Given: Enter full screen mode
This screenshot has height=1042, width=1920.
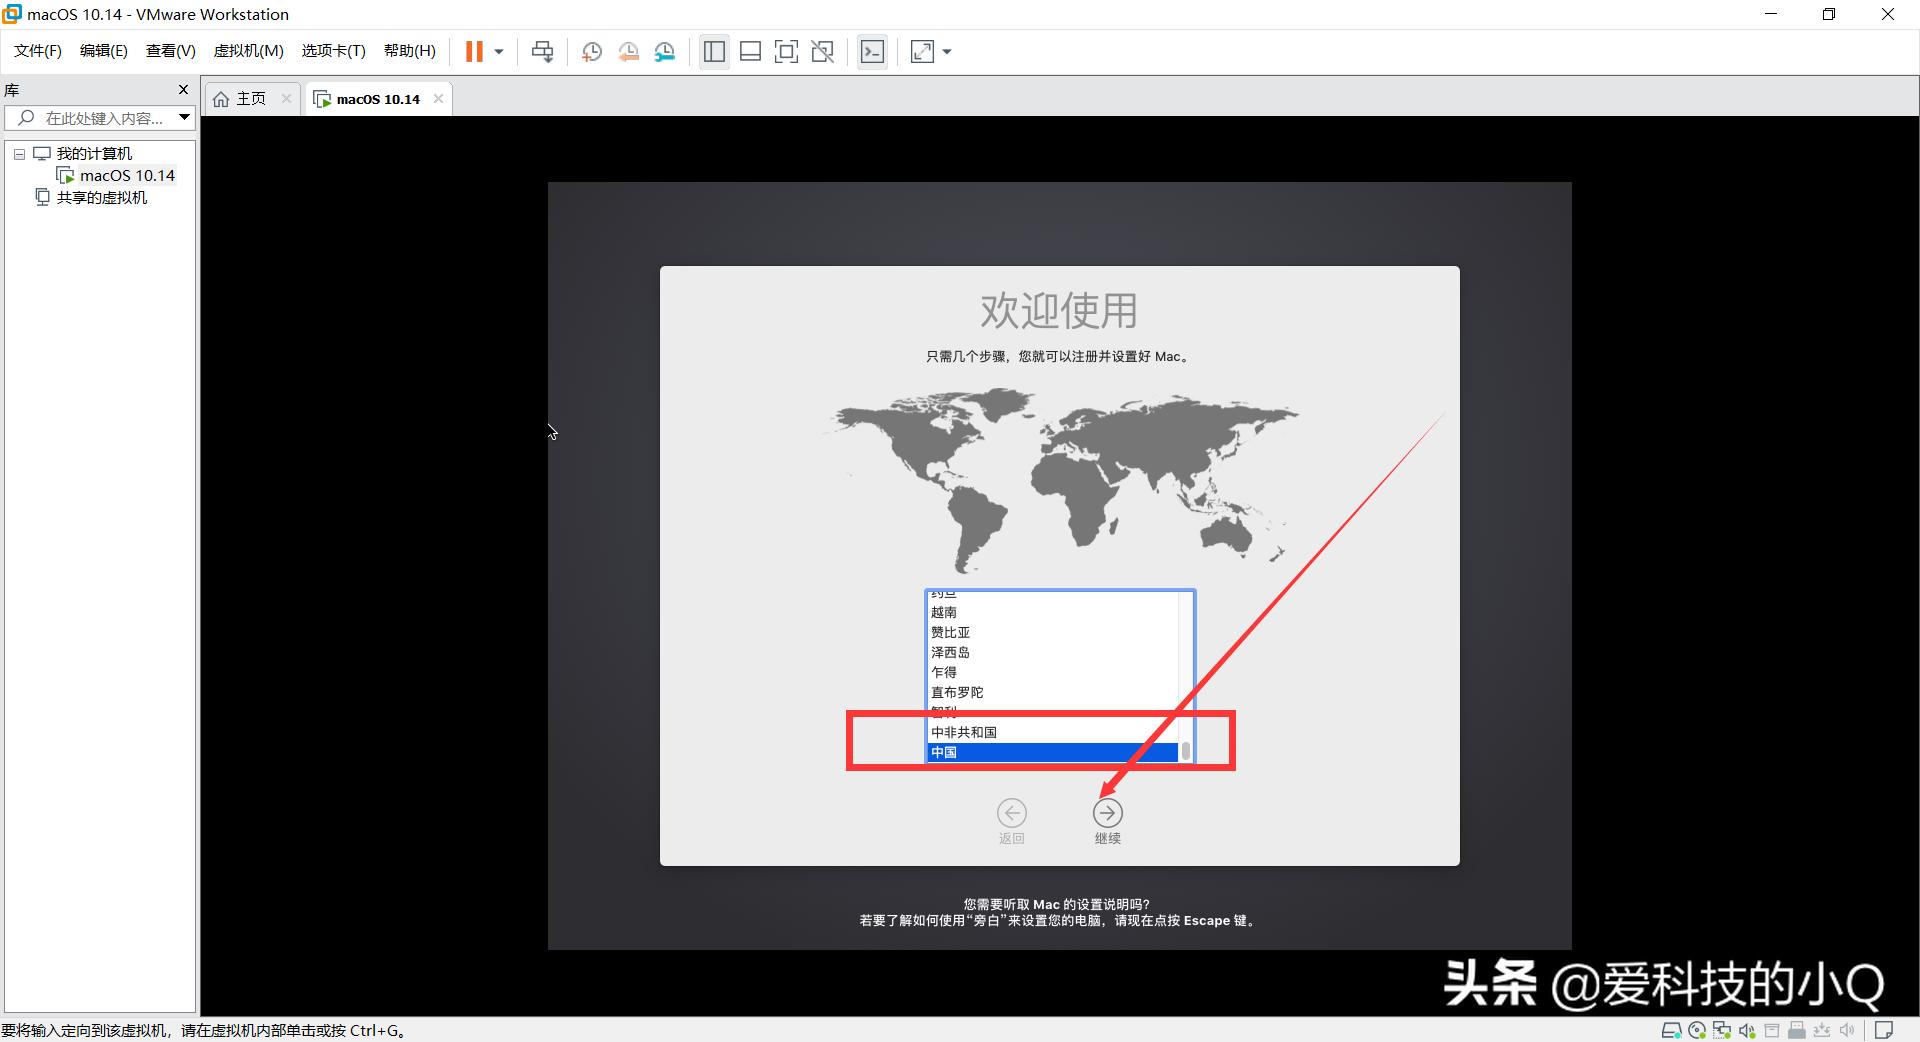Looking at the screenshot, I should (x=786, y=51).
